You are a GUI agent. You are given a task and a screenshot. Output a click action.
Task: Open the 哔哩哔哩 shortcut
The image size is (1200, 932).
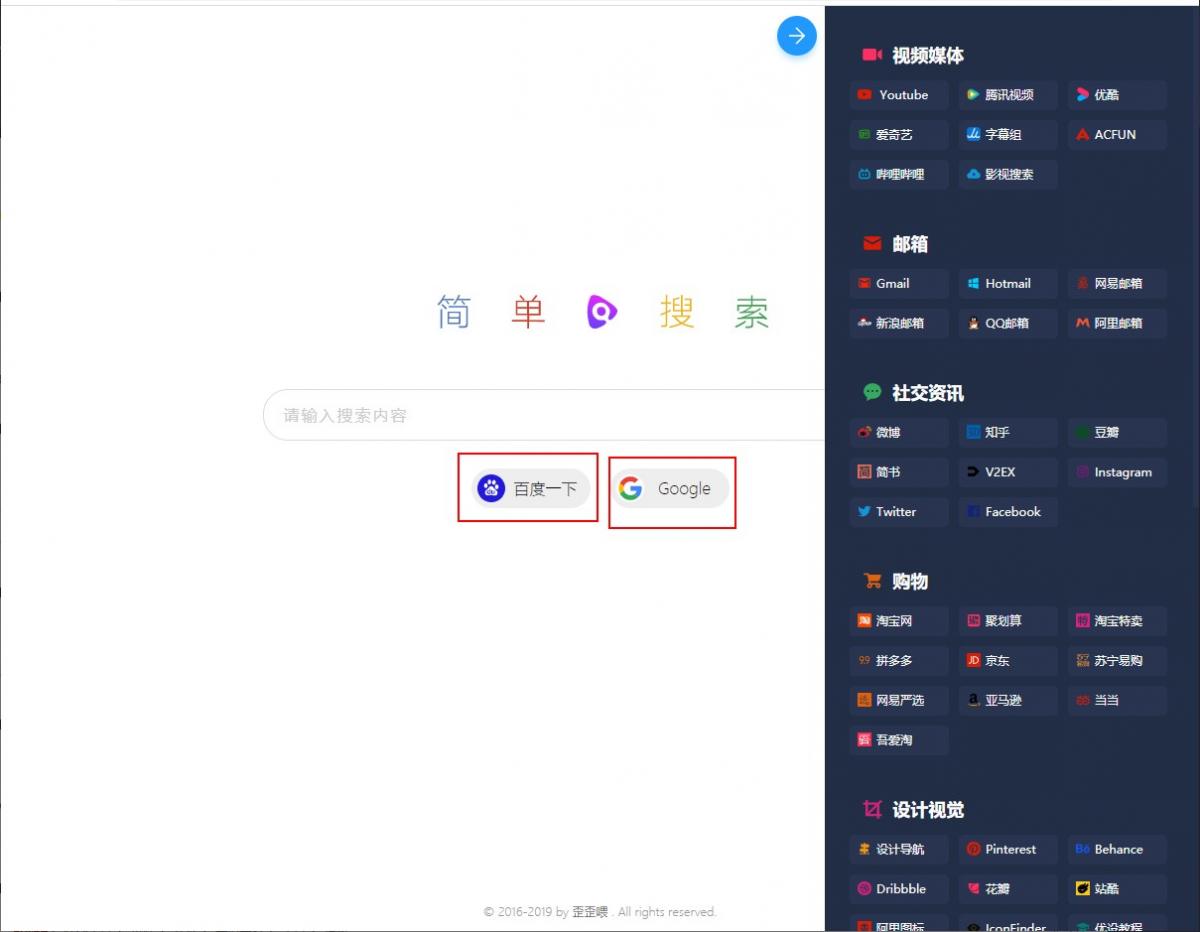899,174
